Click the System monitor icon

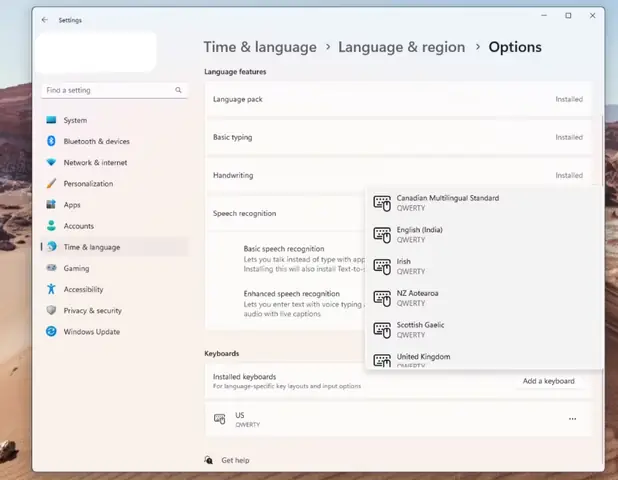tap(51, 120)
